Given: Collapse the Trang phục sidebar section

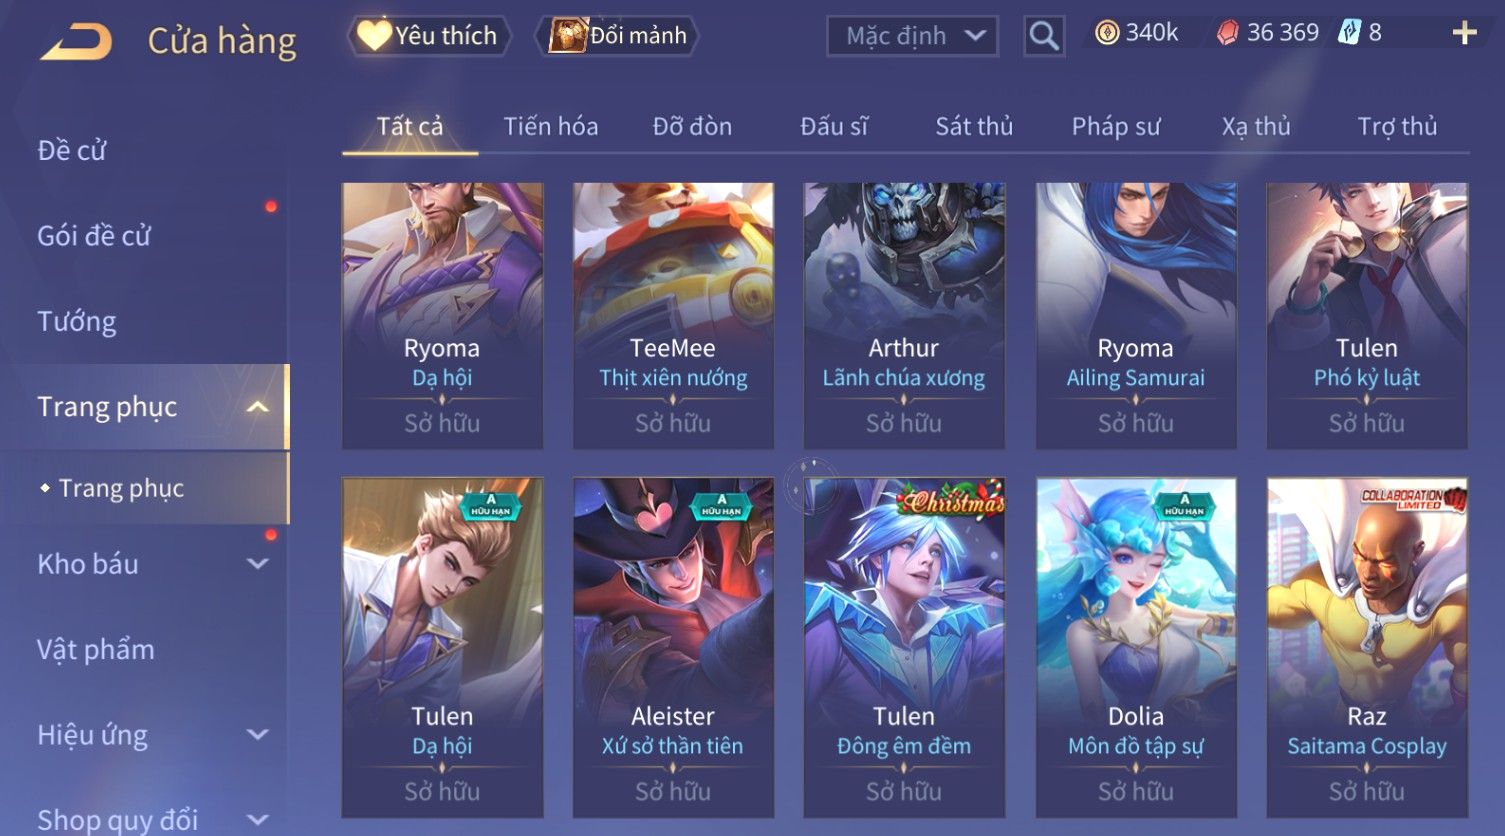Looking at the screenshot, I should coord(257,407).
